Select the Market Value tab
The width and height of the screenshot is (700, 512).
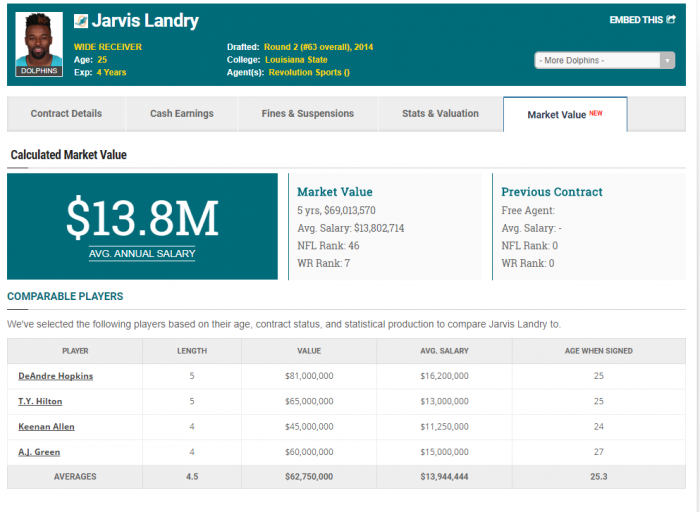point(564,115)
